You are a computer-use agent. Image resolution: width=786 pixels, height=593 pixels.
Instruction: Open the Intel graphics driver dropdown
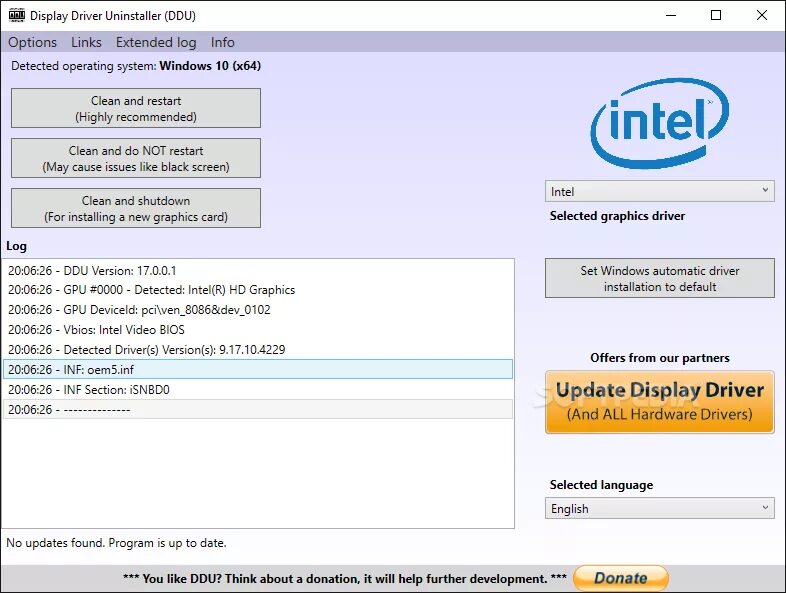point(660,191)
